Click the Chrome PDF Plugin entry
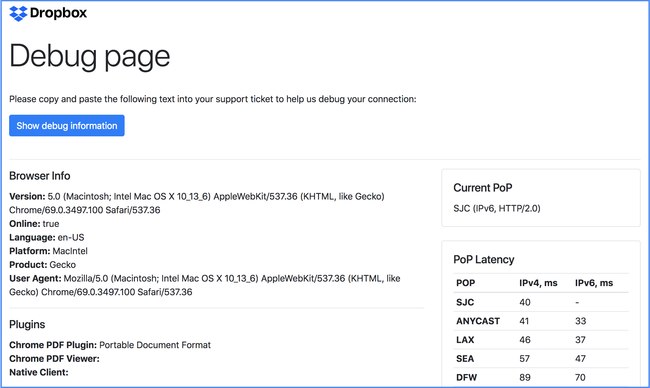650x388 pixels. [110, 345]
